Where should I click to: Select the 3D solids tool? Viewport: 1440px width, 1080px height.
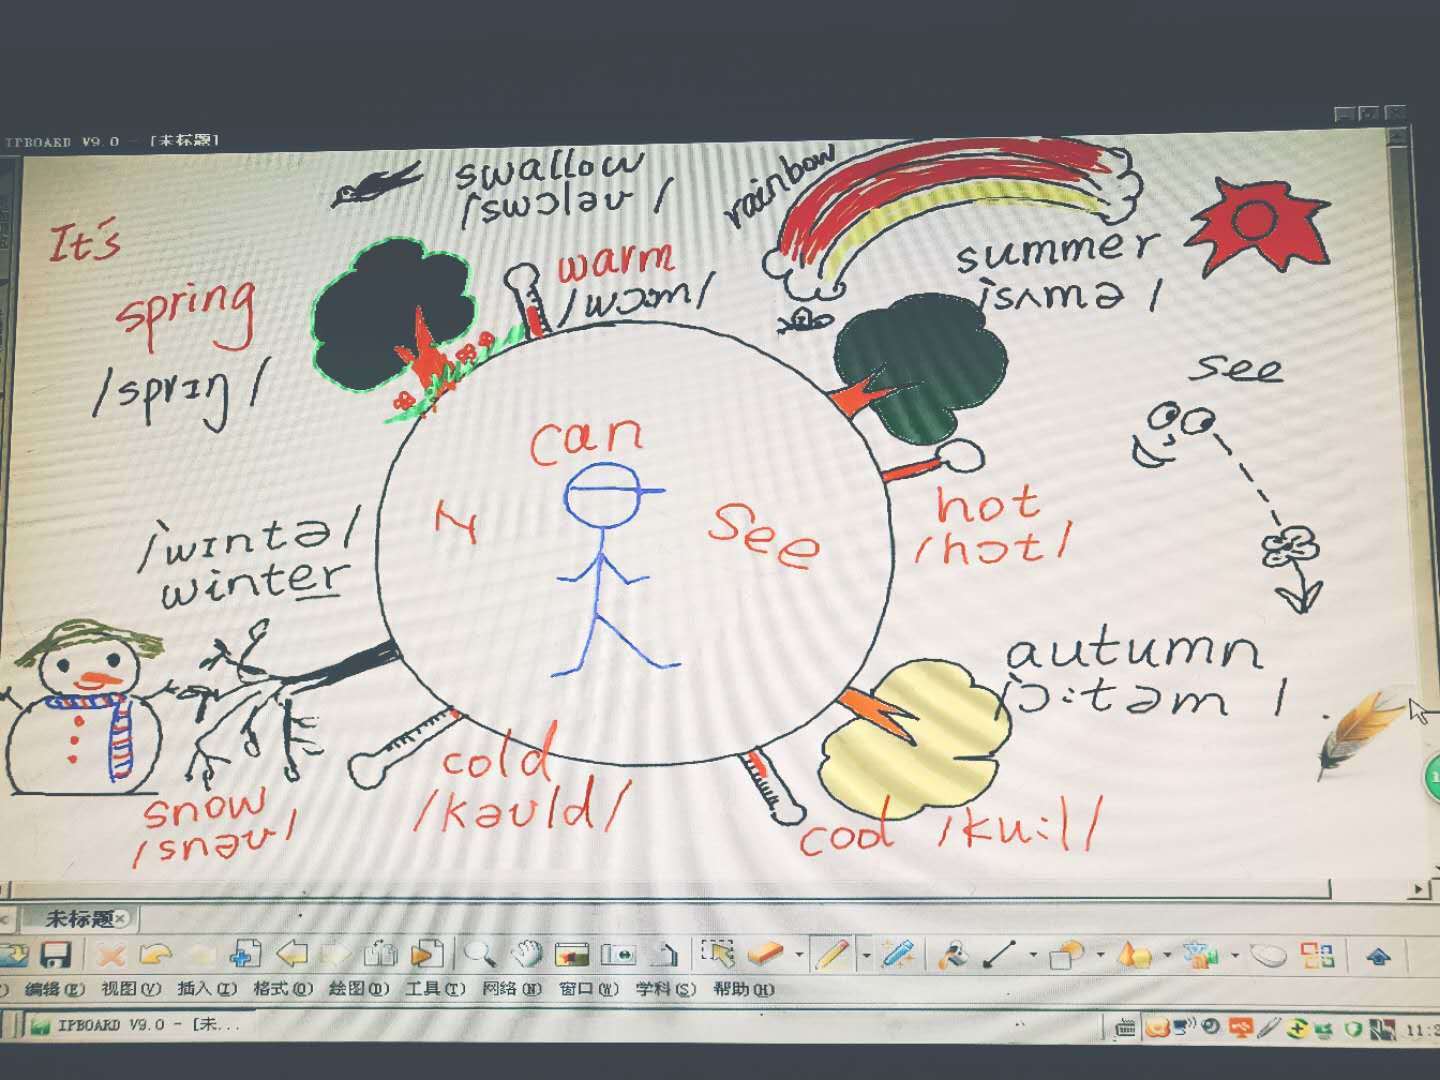1134,956
